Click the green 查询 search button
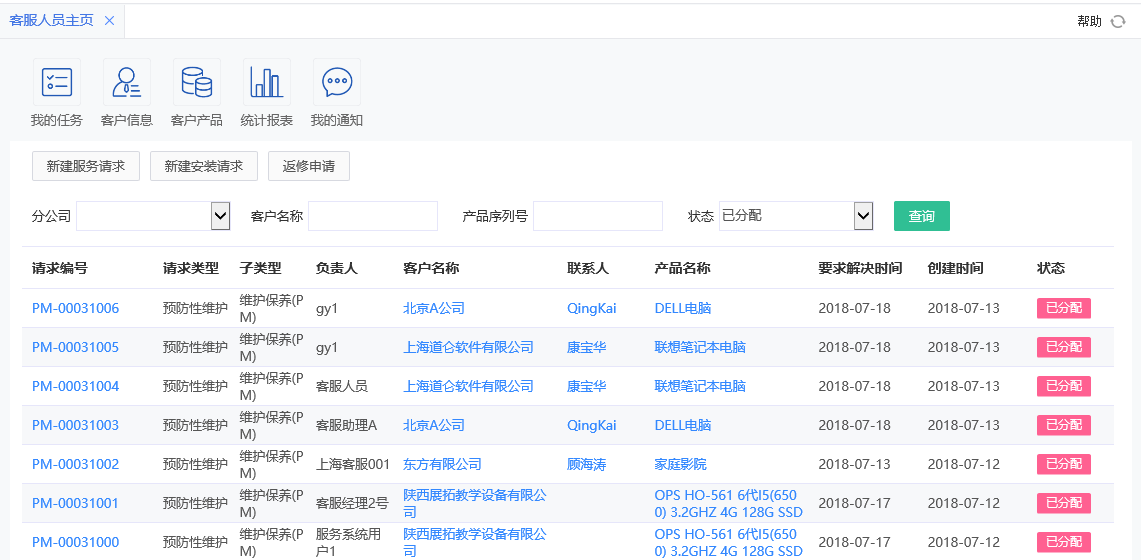This screenshot has height=560, width=1141. (x=921, y=216)
